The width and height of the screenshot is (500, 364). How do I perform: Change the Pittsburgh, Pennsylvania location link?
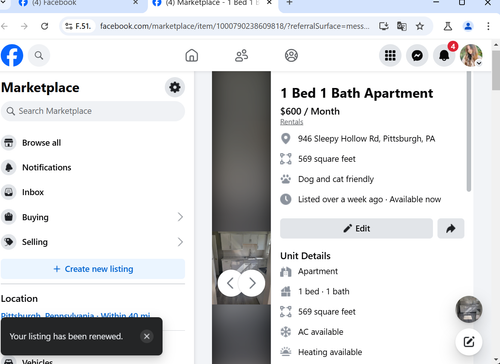pyautogui.click(x=76, y=316)
